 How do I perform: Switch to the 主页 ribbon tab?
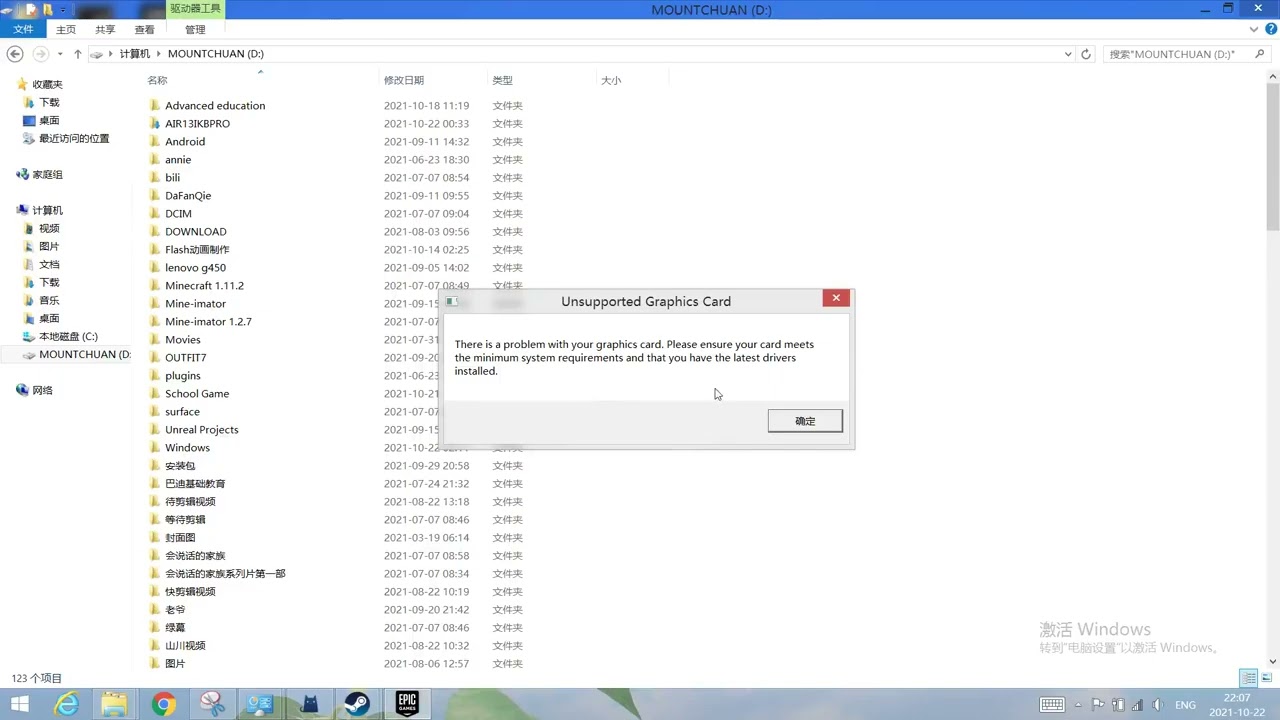[66, 30]
